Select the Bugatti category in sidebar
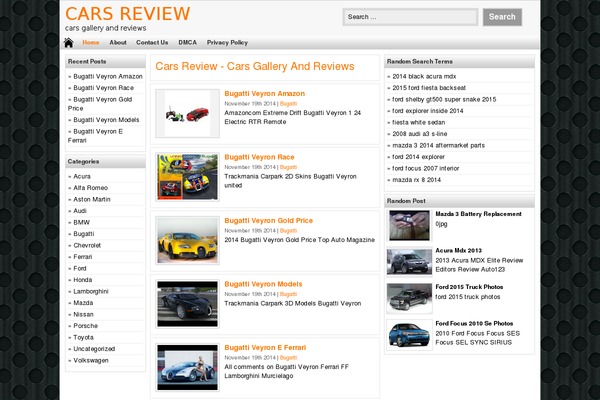 (83, 234)
